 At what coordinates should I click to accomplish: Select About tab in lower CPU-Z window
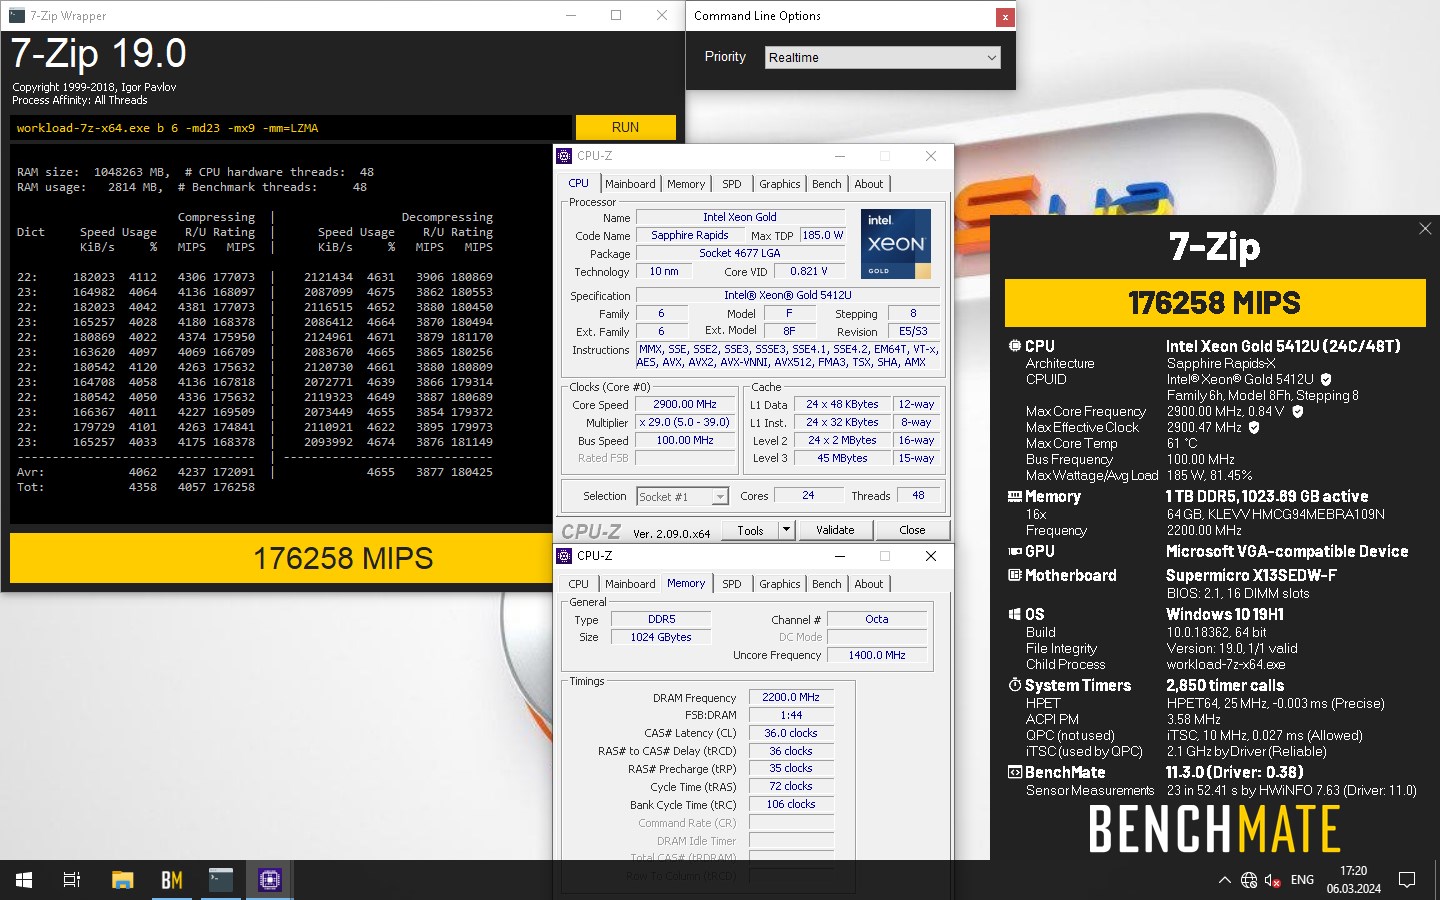click(x=868, y=584)
